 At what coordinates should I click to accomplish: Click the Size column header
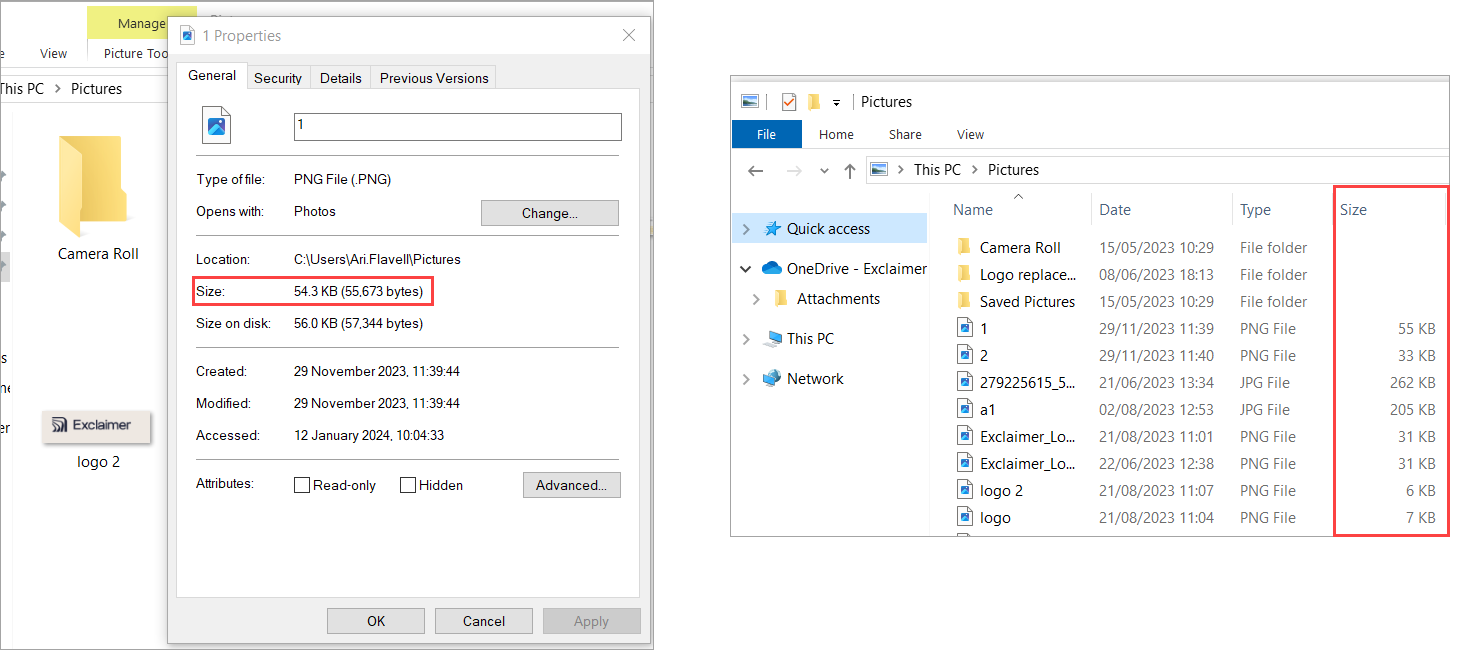pos(1352,209)
